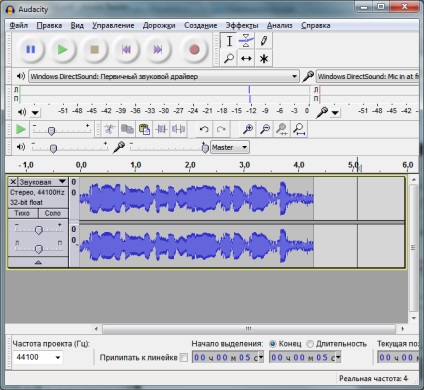Viewport: 424px width, 390px height.
Task: Open the input device dropdown list
Action: click(x=368, y=76)
